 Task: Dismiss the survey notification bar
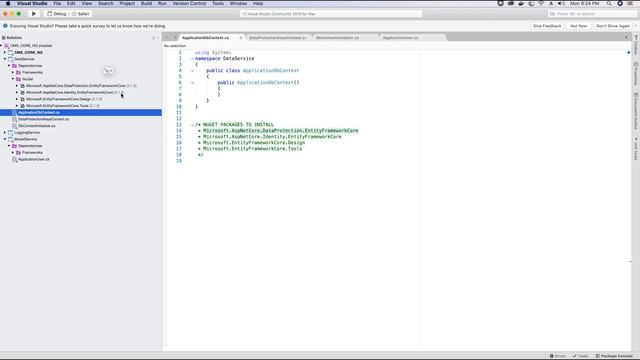(x=636, y=26)
